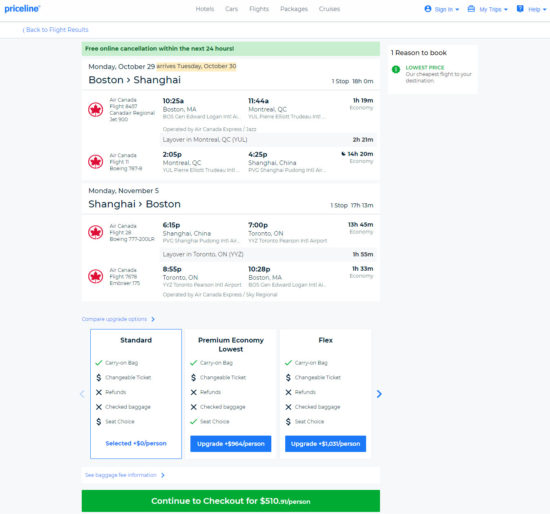Click Flex Changeable Ticket dollar icon
Screen dimensions: 550x514
[x=288, y=378]
